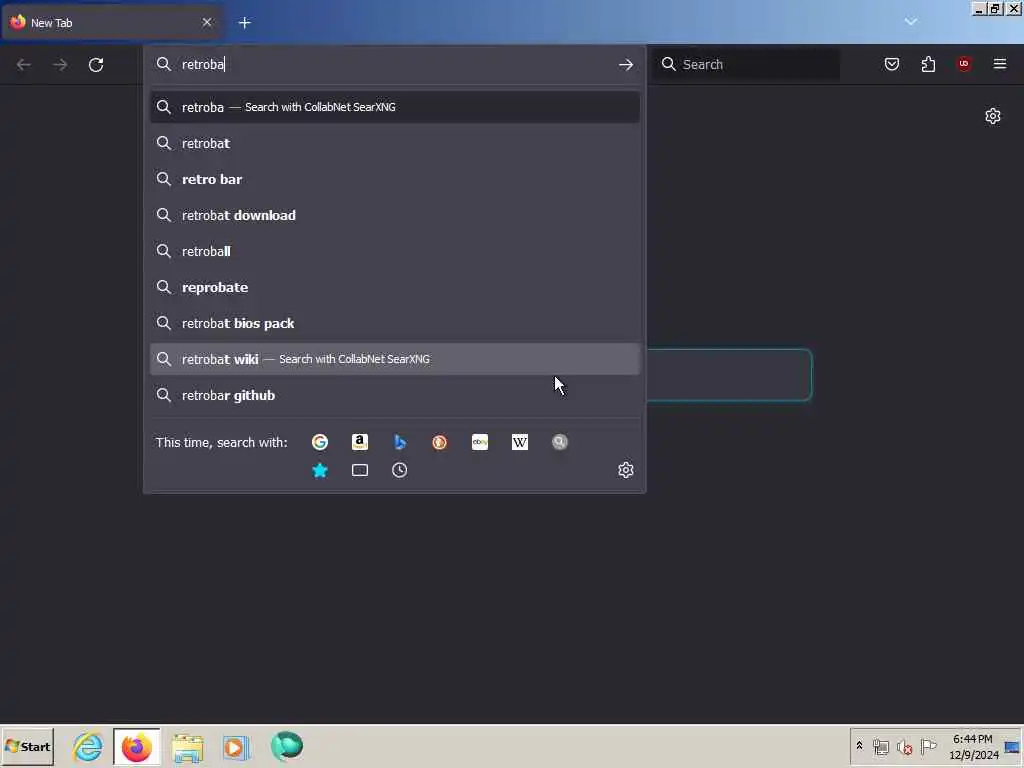This screenshot has height=768, width=1024.
Task: Select the grey magnifier SearXNG engine icon
Action: pos(560,442)
